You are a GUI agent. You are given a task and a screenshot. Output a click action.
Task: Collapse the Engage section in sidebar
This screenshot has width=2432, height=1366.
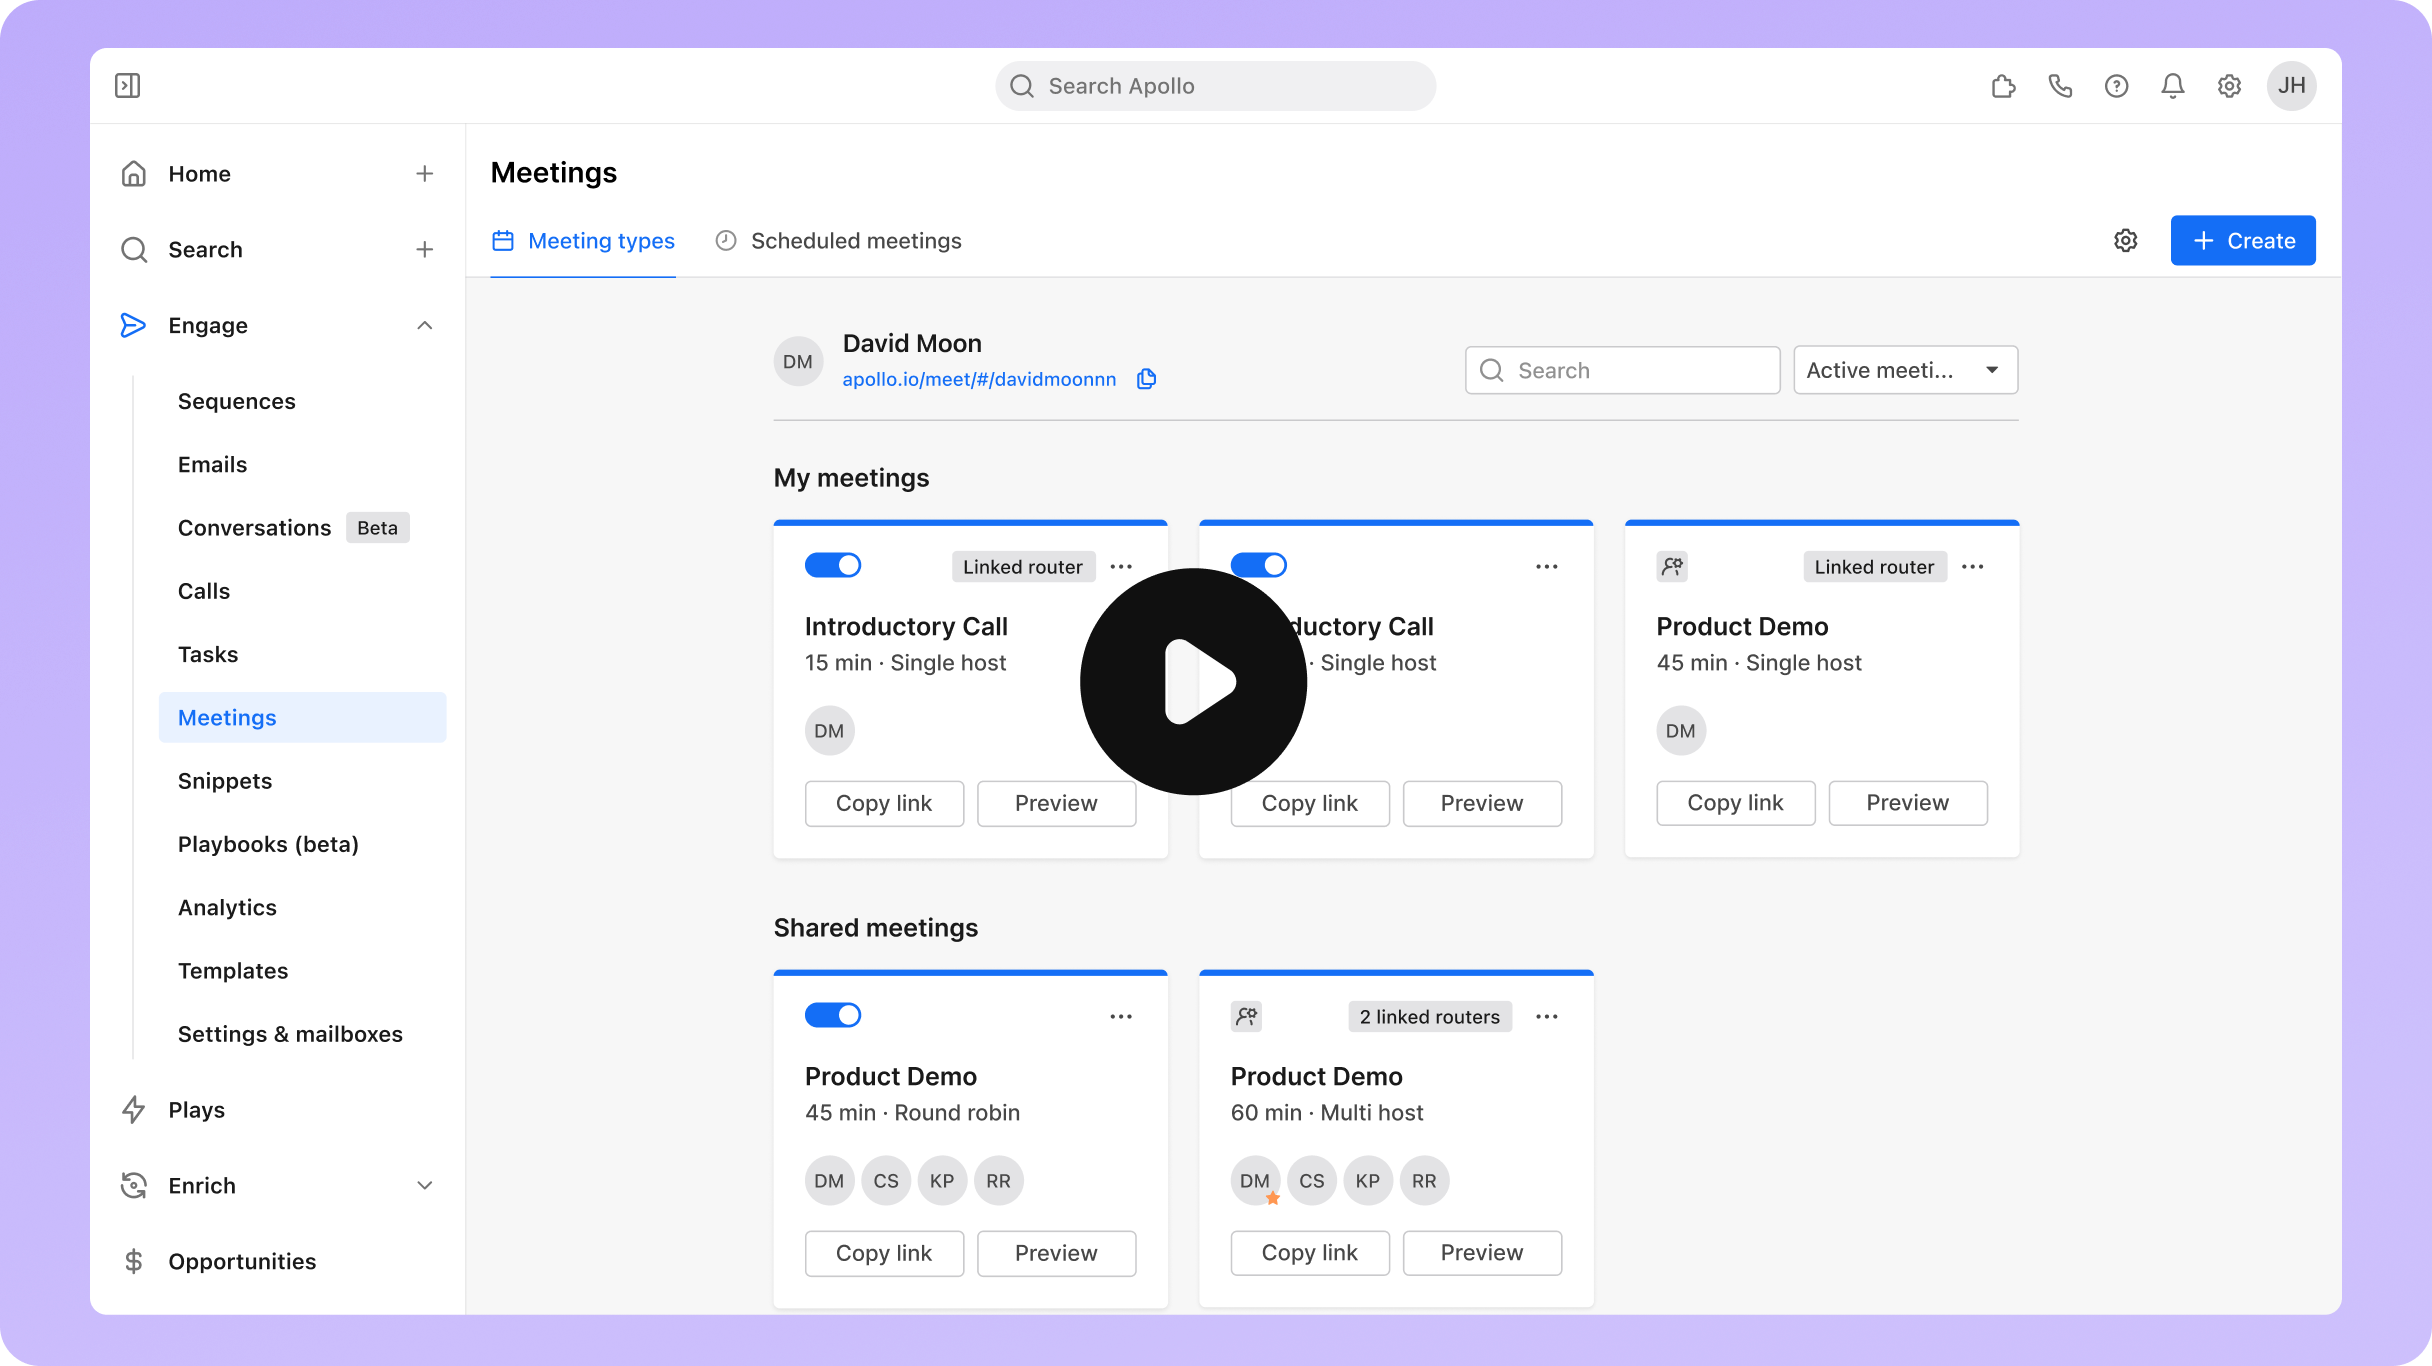click(x=425, y=325)
